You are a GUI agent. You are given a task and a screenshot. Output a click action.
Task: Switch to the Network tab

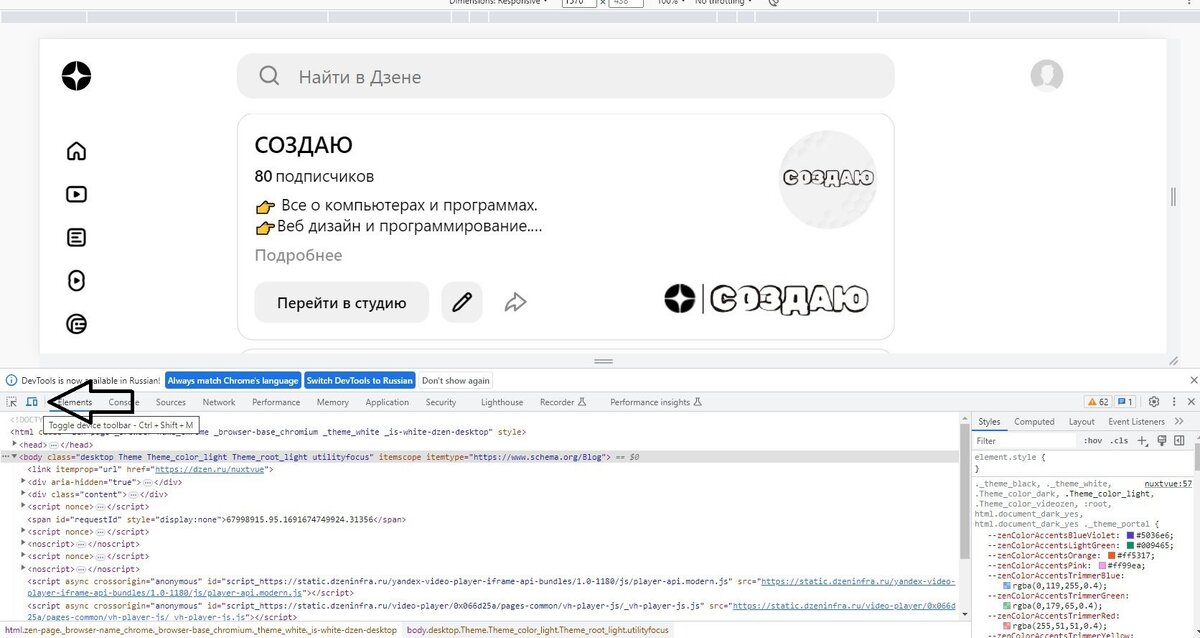tap(219, 402)
